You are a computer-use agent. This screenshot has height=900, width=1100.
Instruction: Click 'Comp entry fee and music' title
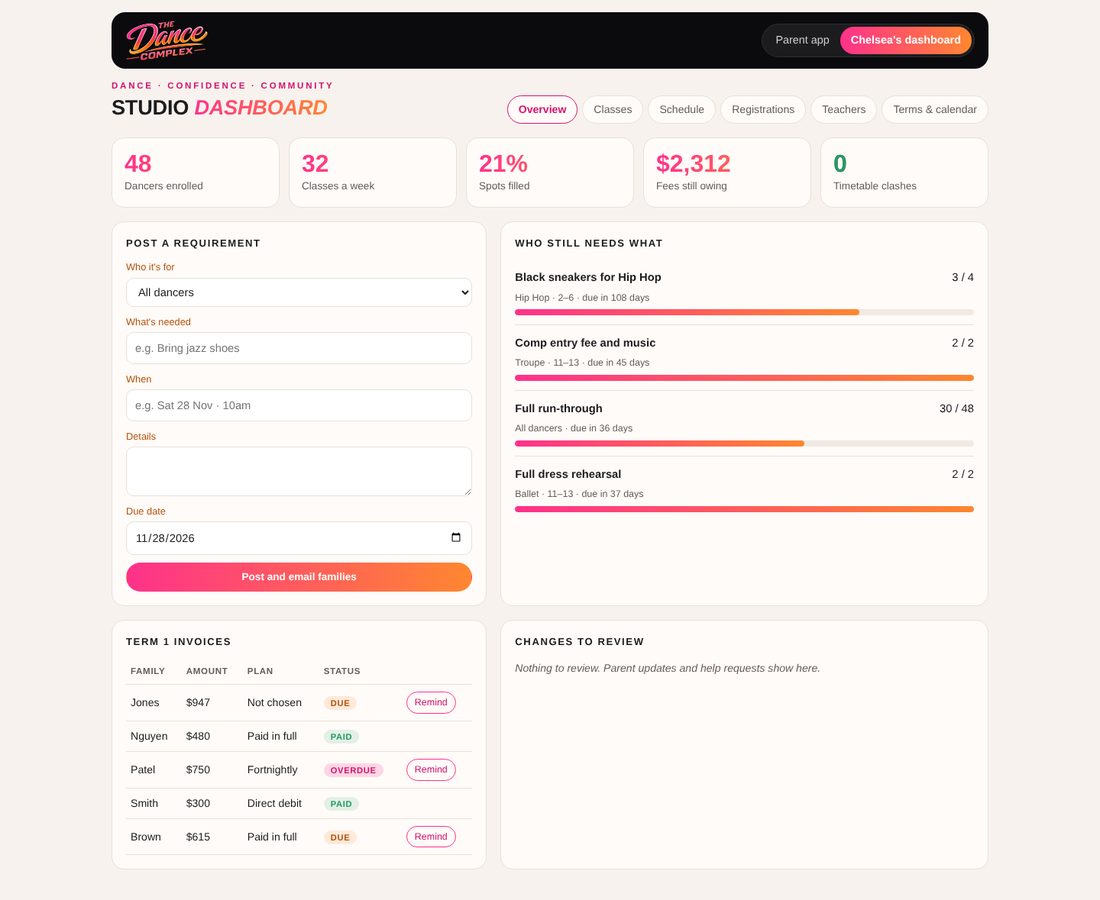[x=585, y=343]
